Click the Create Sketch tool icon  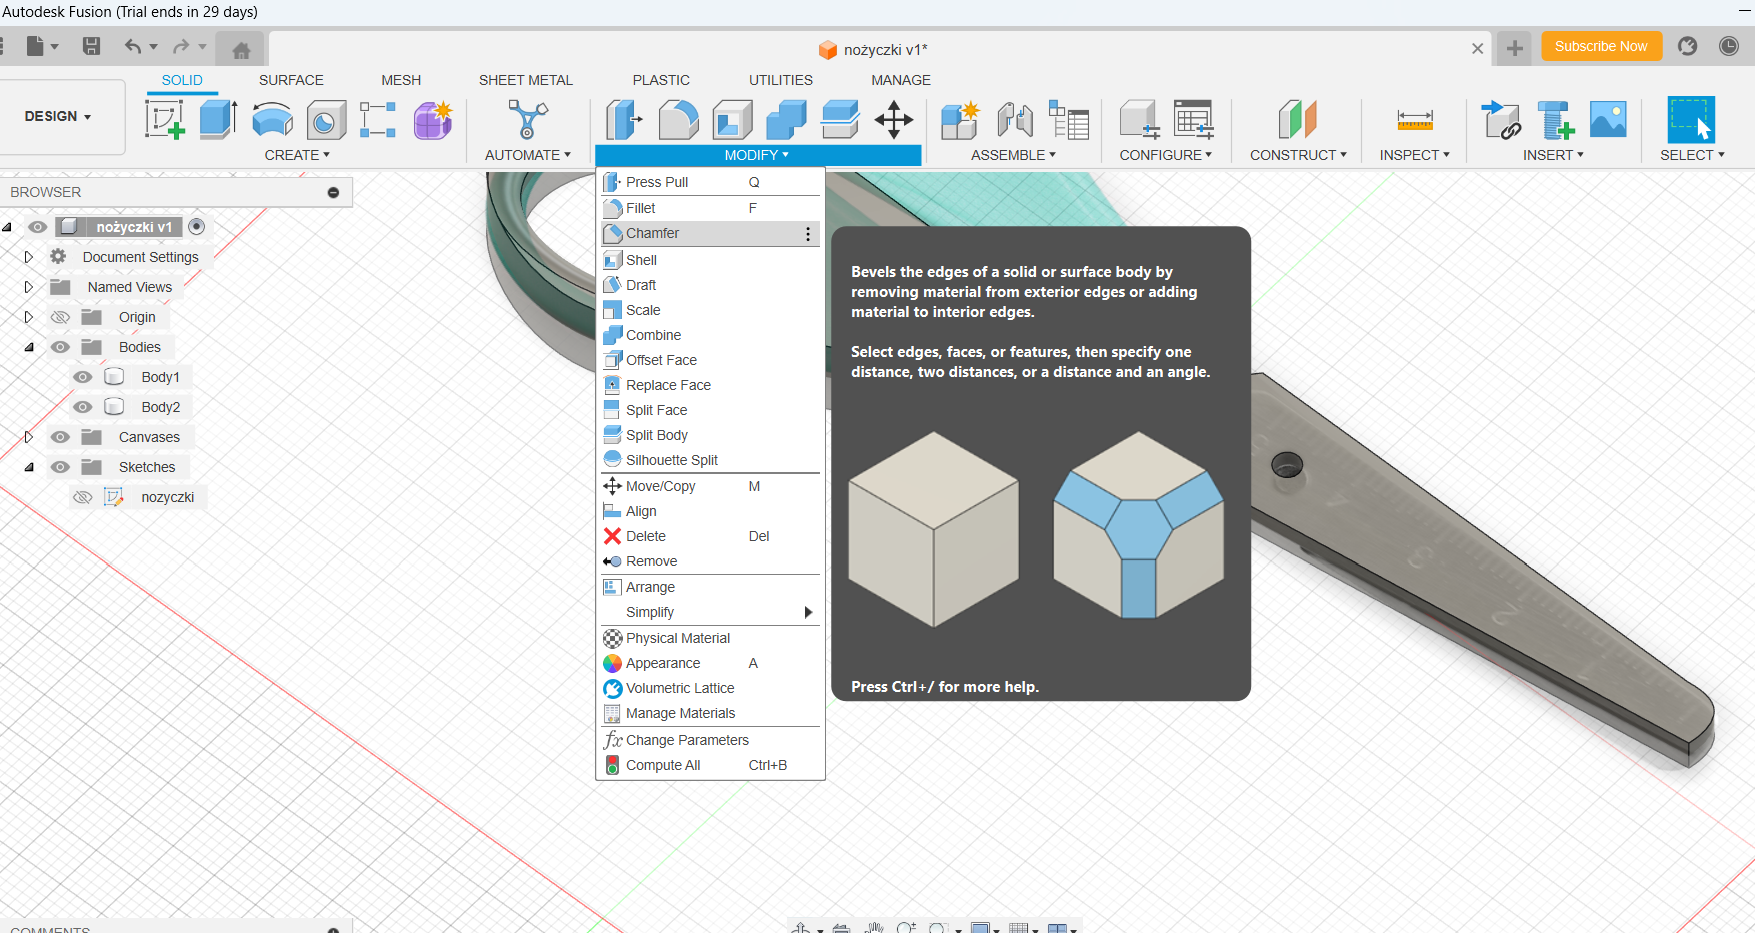pyautogui.click(x=165, y=120)
